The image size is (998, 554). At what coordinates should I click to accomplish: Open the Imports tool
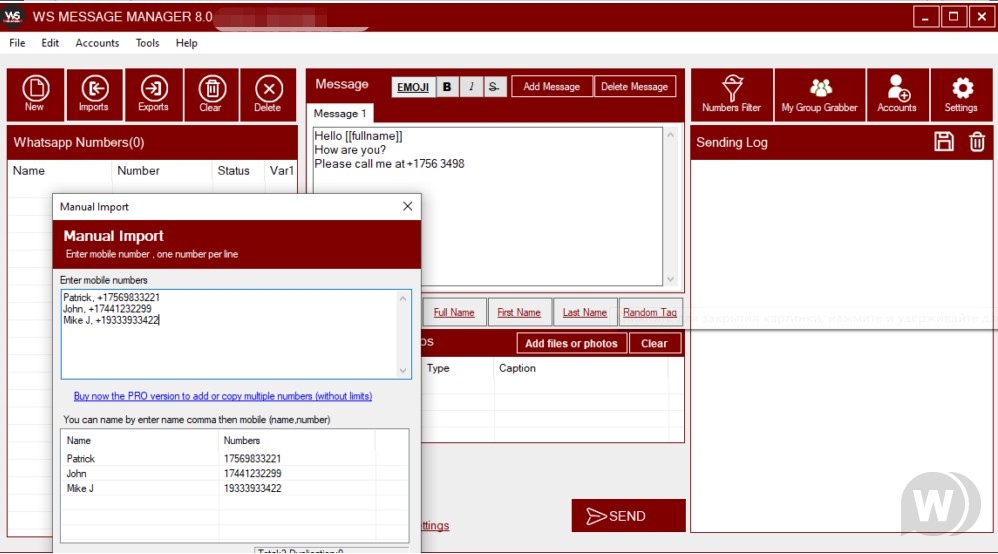pos(94,94)
